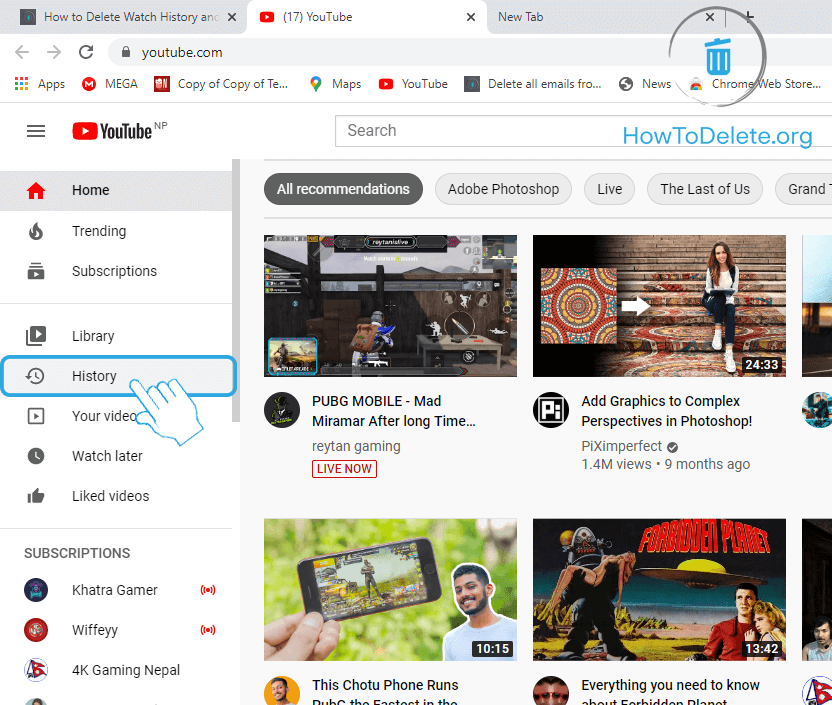Open Trending from the sidebar

(98, 231)
